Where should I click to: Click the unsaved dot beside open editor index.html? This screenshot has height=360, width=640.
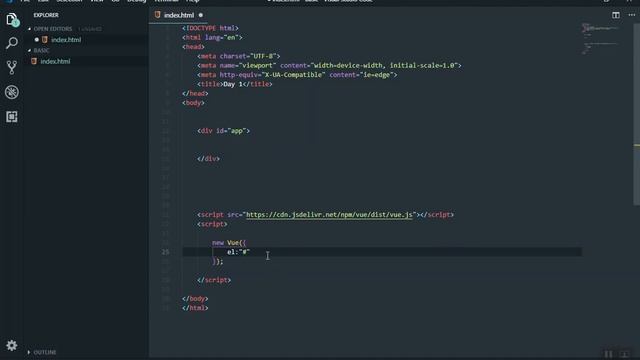(x=37, y=40)
